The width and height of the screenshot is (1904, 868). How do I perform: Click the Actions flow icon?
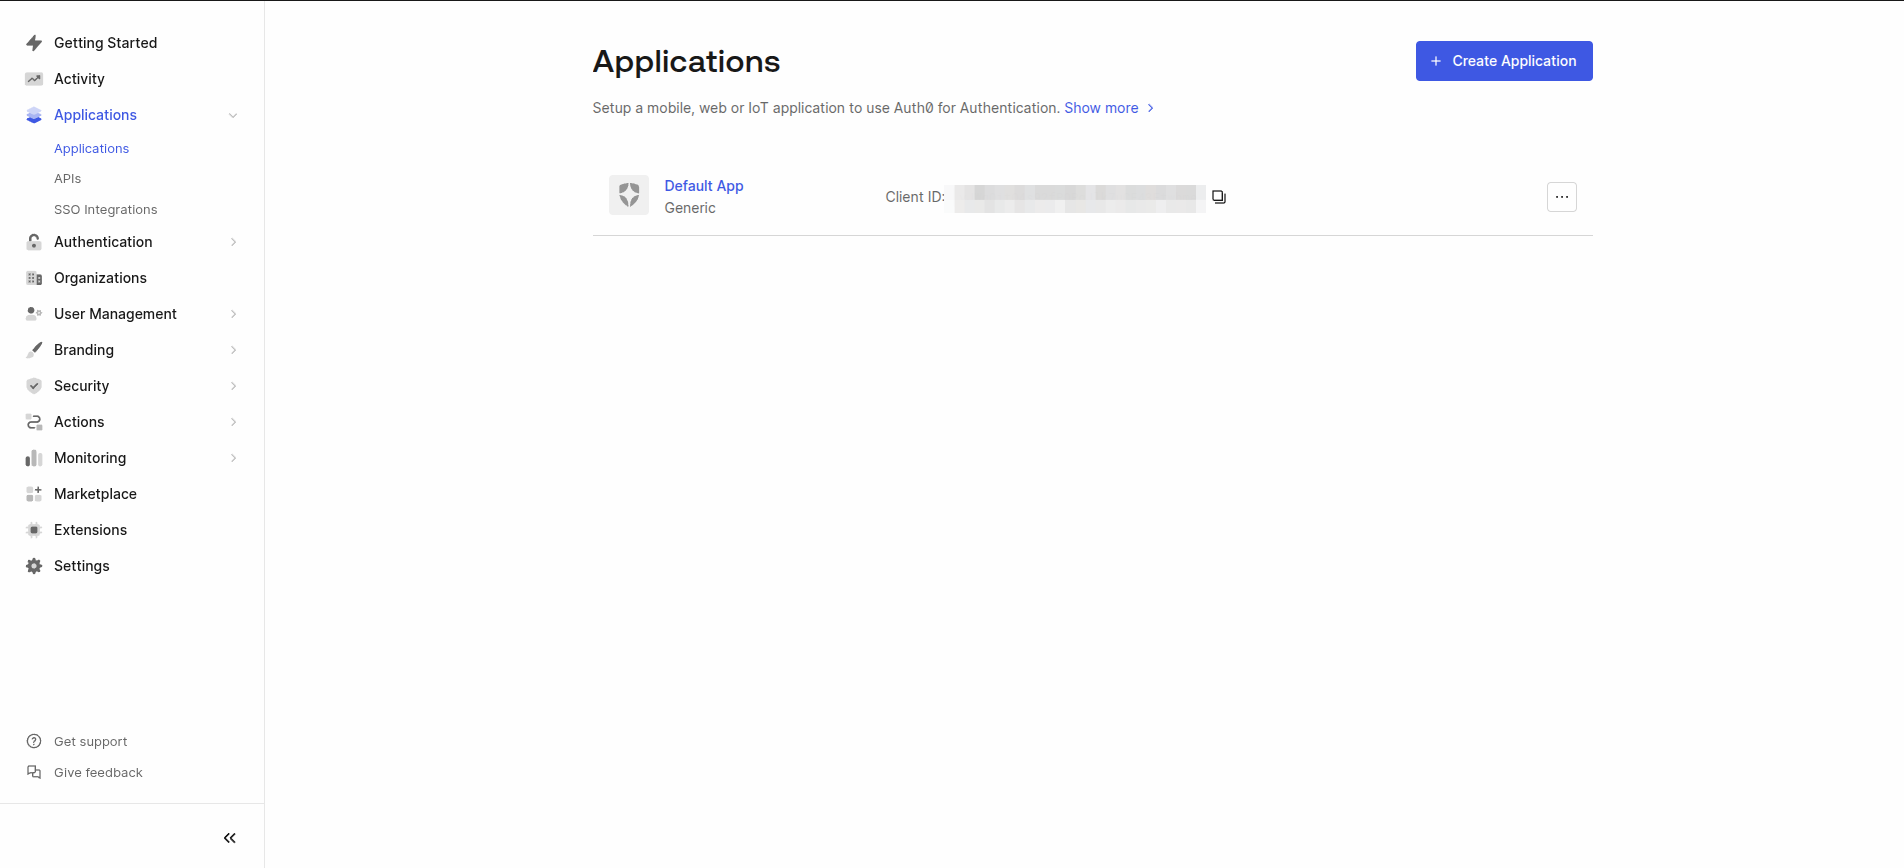[34, 422]
